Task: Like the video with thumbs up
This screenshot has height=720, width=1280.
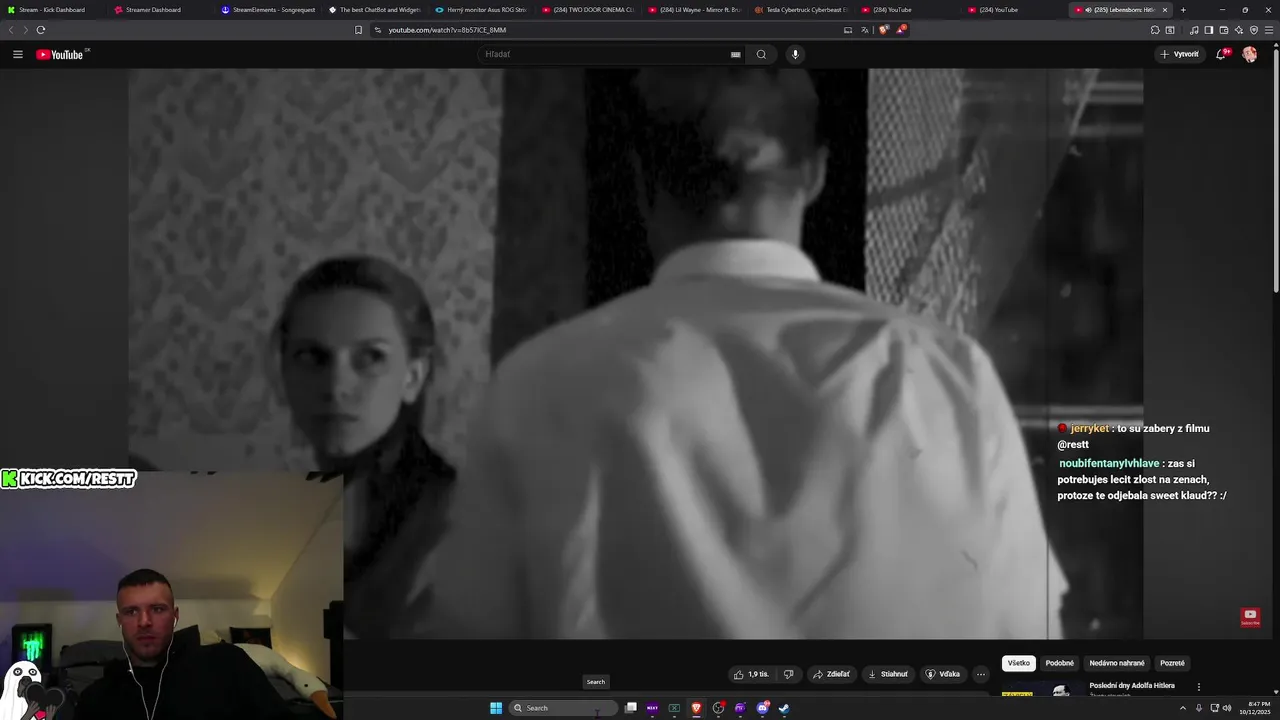Action: pos(751,674)
